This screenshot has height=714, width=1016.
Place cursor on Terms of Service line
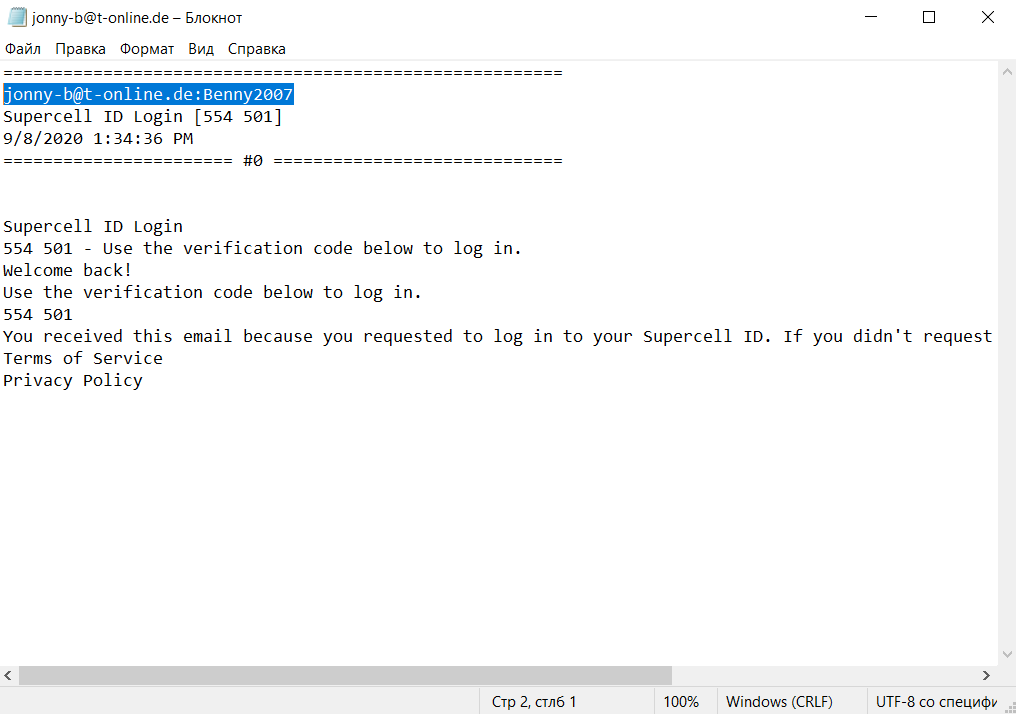[83, 358]
